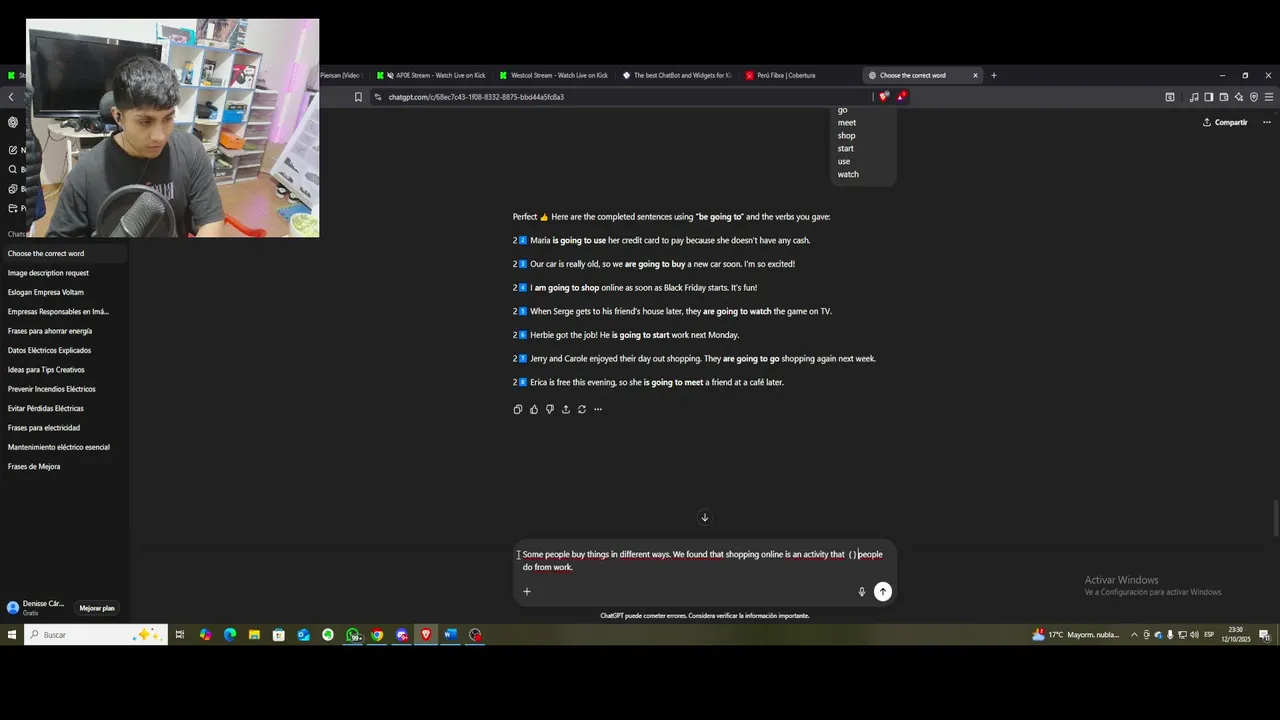
Task: Open Evitar Pérdidas Eléctricas chat
Action: 64,408
